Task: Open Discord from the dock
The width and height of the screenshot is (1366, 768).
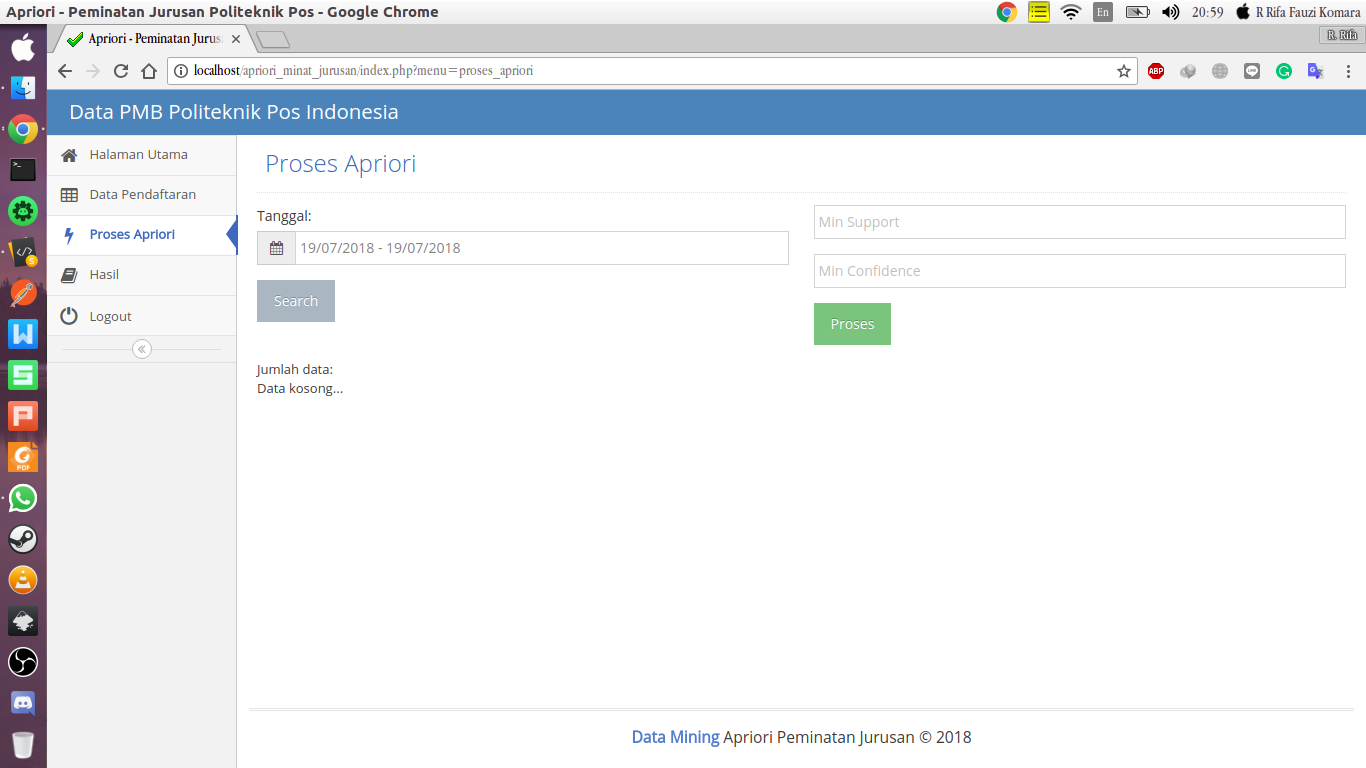Action: pyautogui.click(x=23, y=703)
